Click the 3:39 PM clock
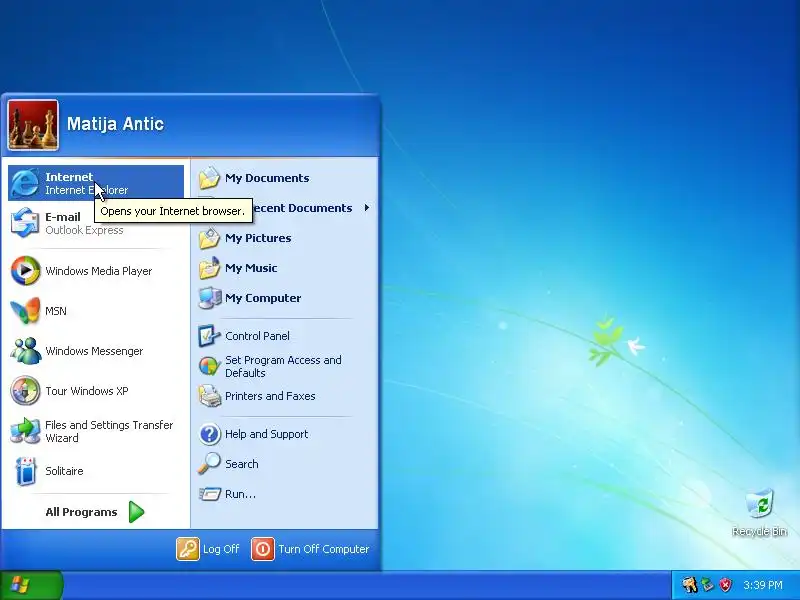 pyautogui.click(x=763, y=585)
